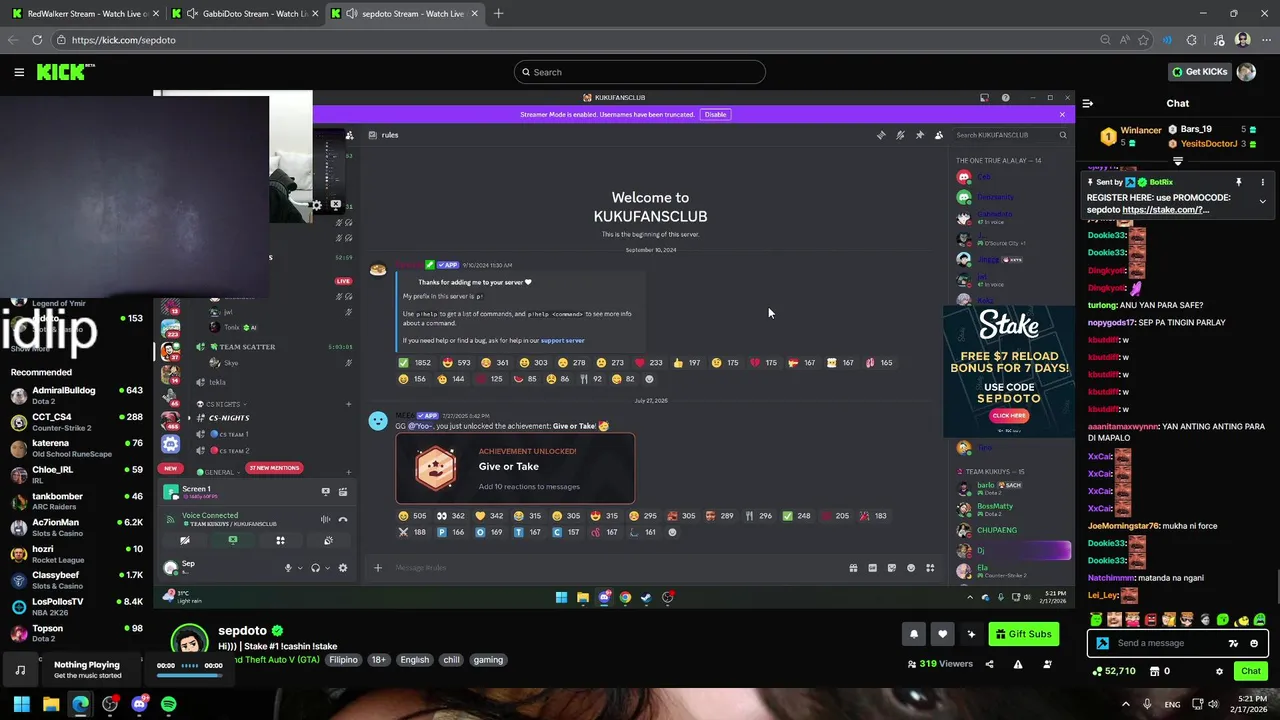This screenshot has width=1280, height=720.
Task: Open the chat identity badge icon
Action: click(x=1102, y=643)
